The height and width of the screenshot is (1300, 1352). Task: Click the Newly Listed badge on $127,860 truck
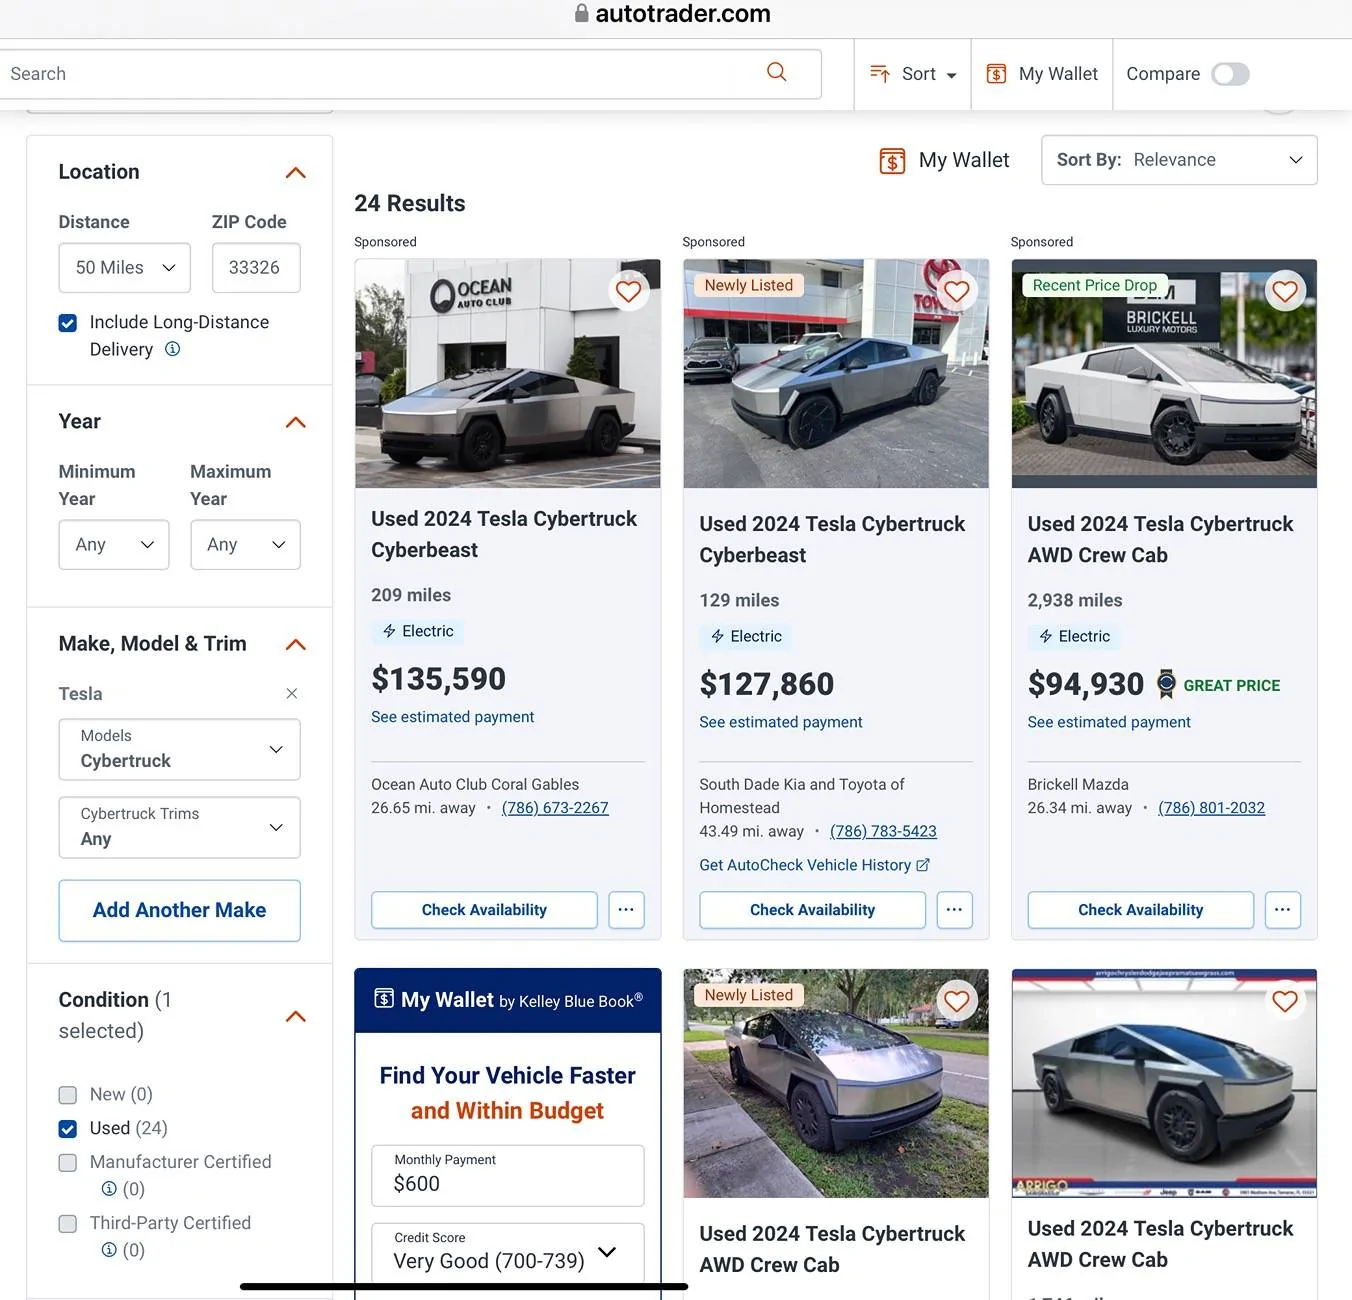[x=748, y=285]
